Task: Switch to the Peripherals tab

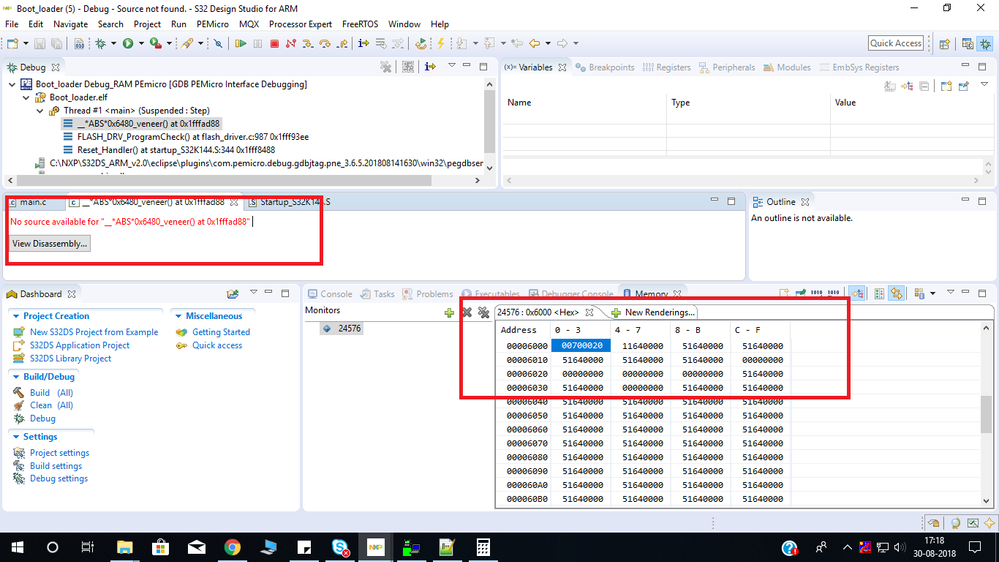Action: coord(727,67)
